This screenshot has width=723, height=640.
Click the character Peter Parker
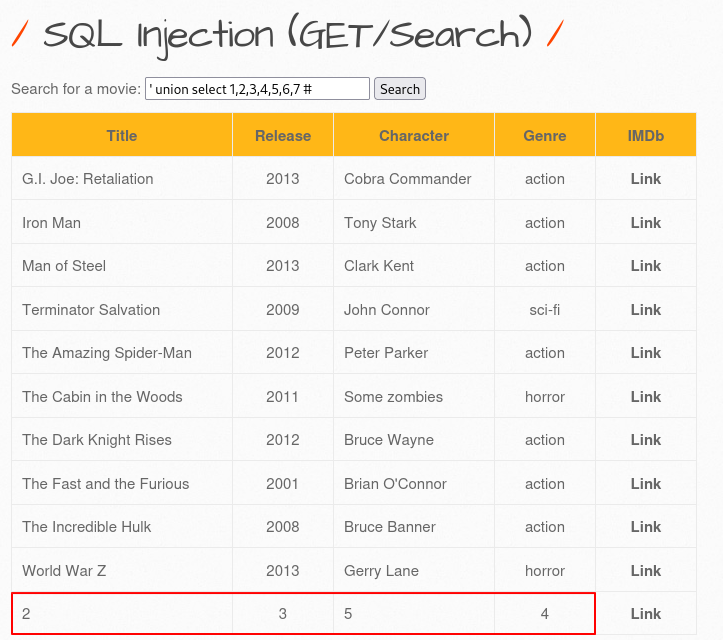pos(386,353)
